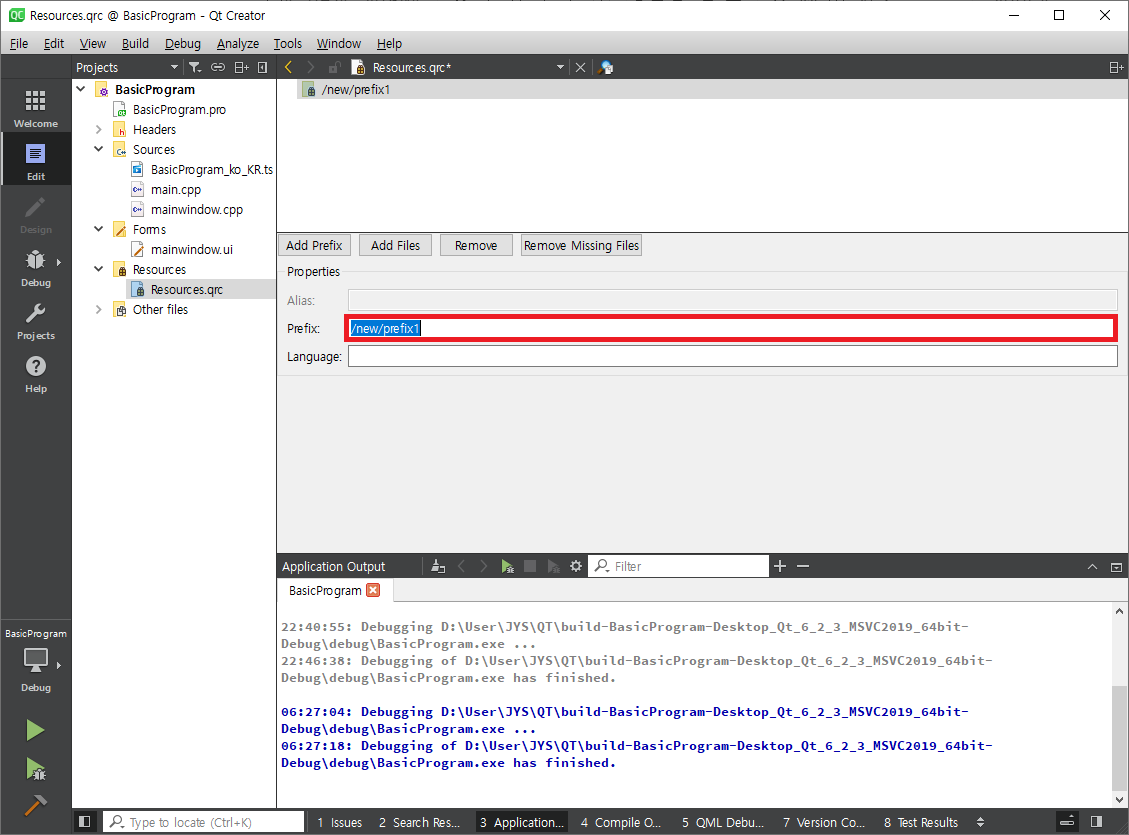Screen dimensions: 1129x835
Task: Build project with the hammer icon
Action: [x=35, y=805]
